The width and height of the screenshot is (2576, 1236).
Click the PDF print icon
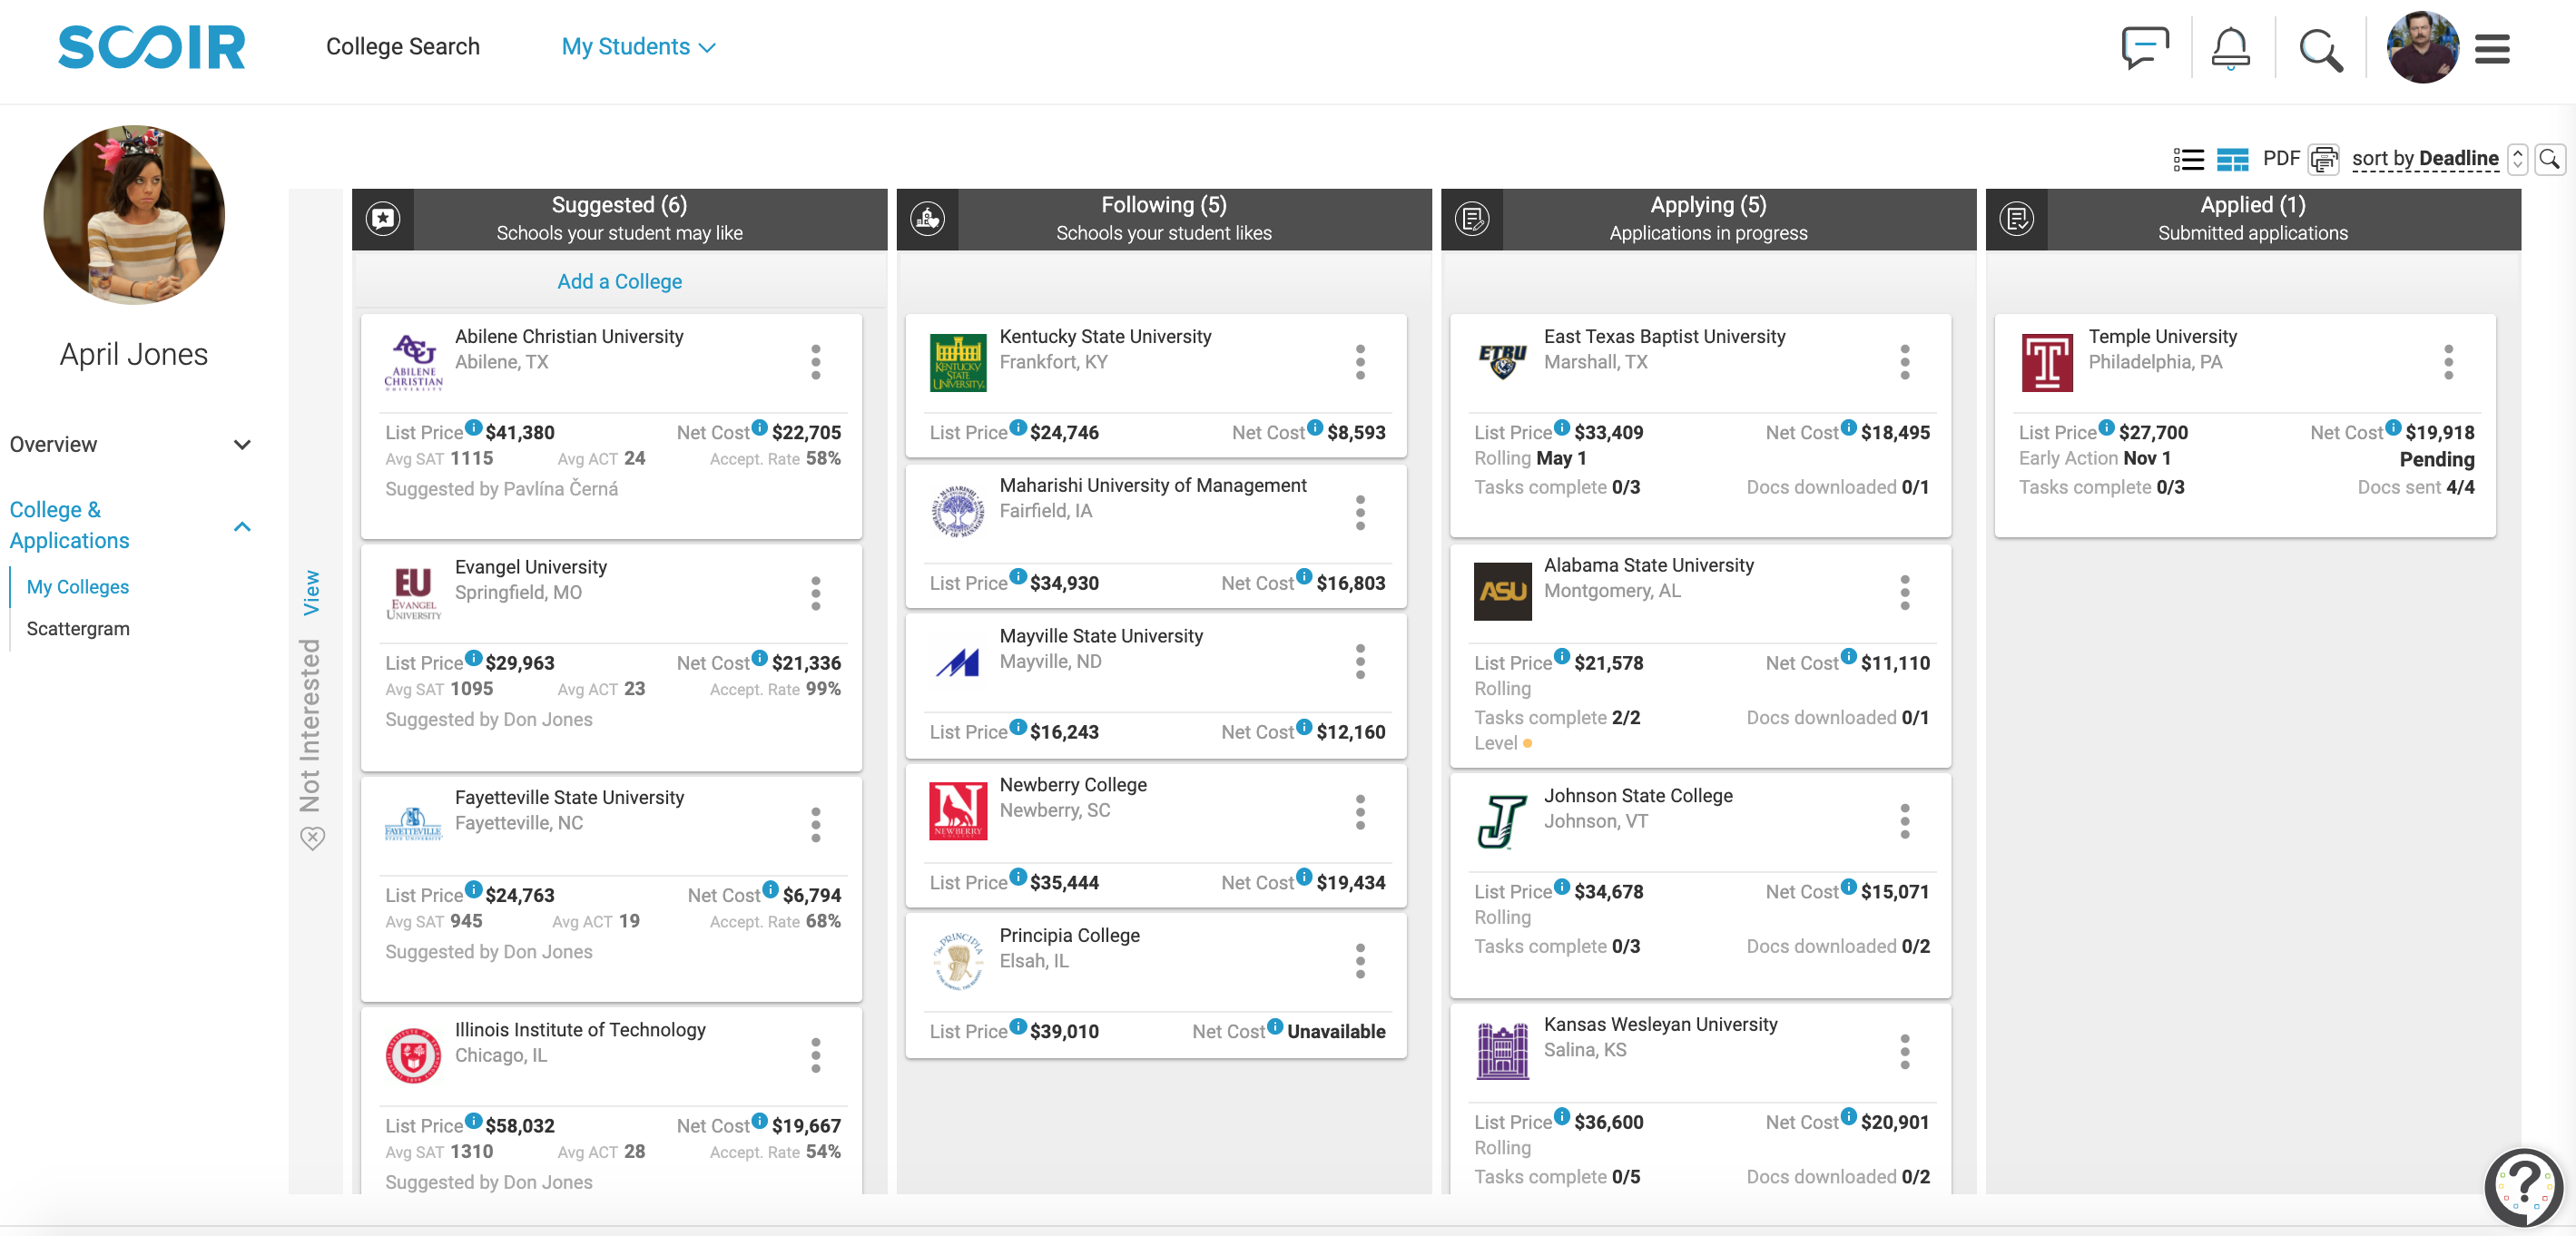[x=2323, y=159]
